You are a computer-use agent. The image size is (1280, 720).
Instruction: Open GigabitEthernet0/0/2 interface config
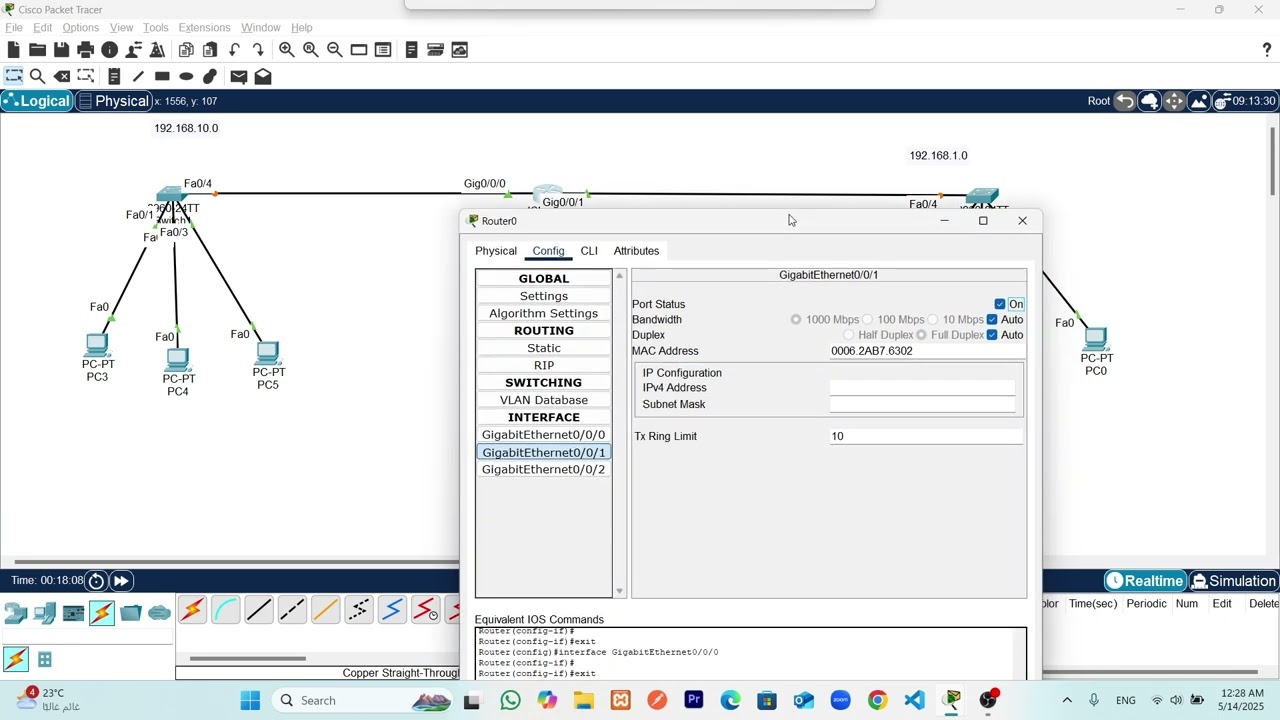click(543, 470)
